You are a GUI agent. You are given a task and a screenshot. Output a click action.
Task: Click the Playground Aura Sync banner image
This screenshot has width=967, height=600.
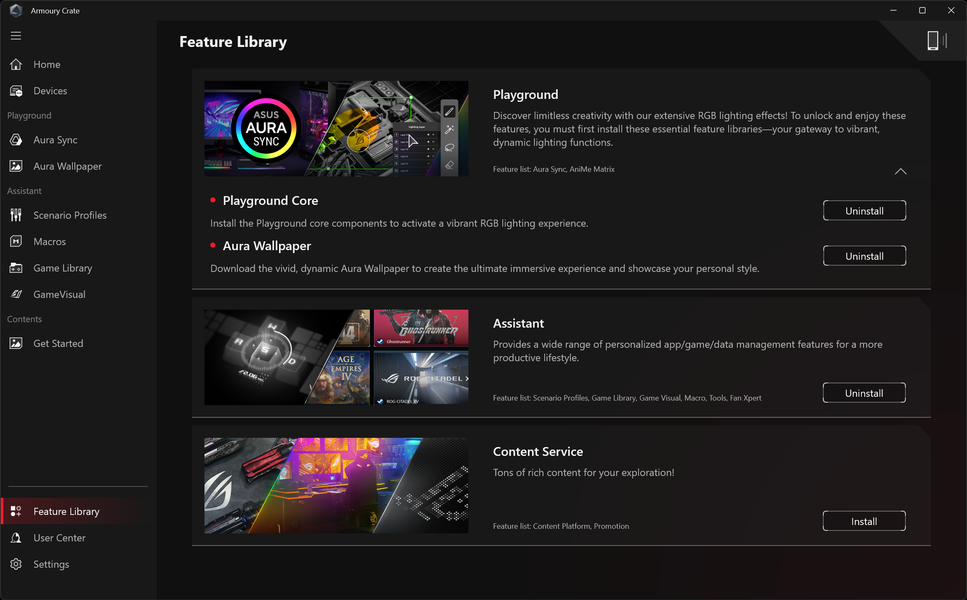point(336,128)
